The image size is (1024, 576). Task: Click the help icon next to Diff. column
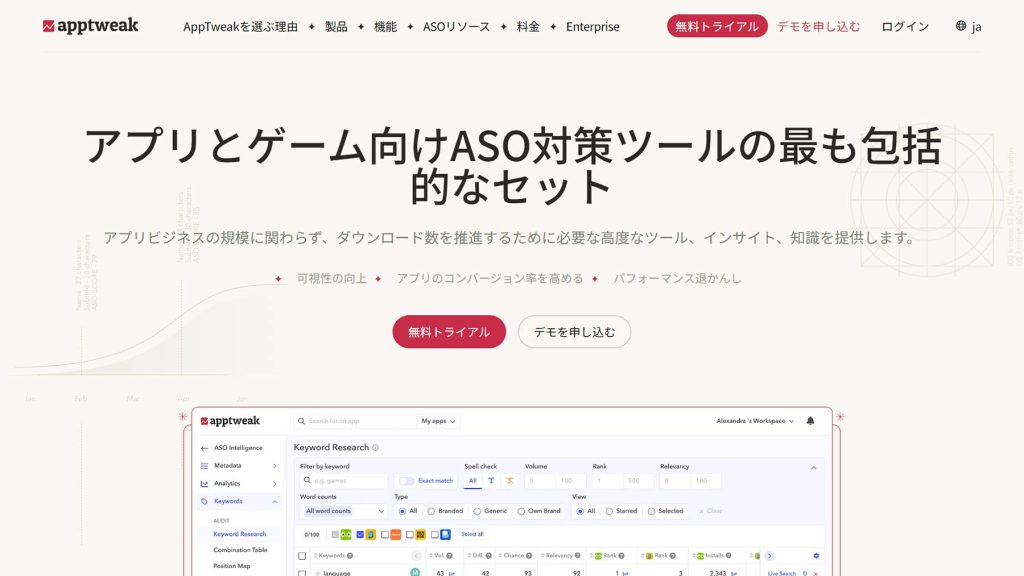click(488, 556)
